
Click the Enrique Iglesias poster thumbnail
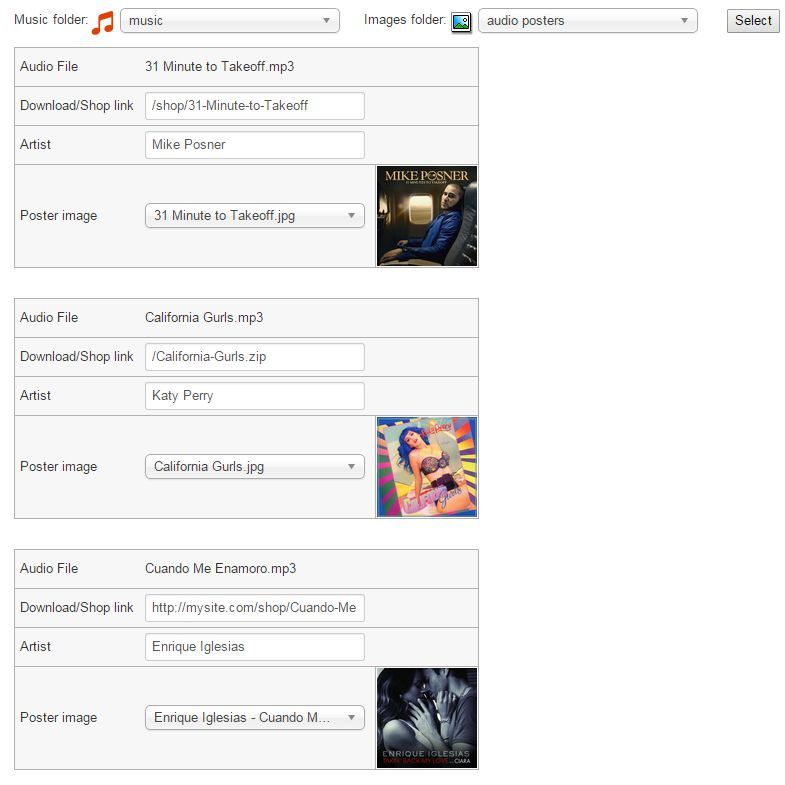[x=427, y=718]
